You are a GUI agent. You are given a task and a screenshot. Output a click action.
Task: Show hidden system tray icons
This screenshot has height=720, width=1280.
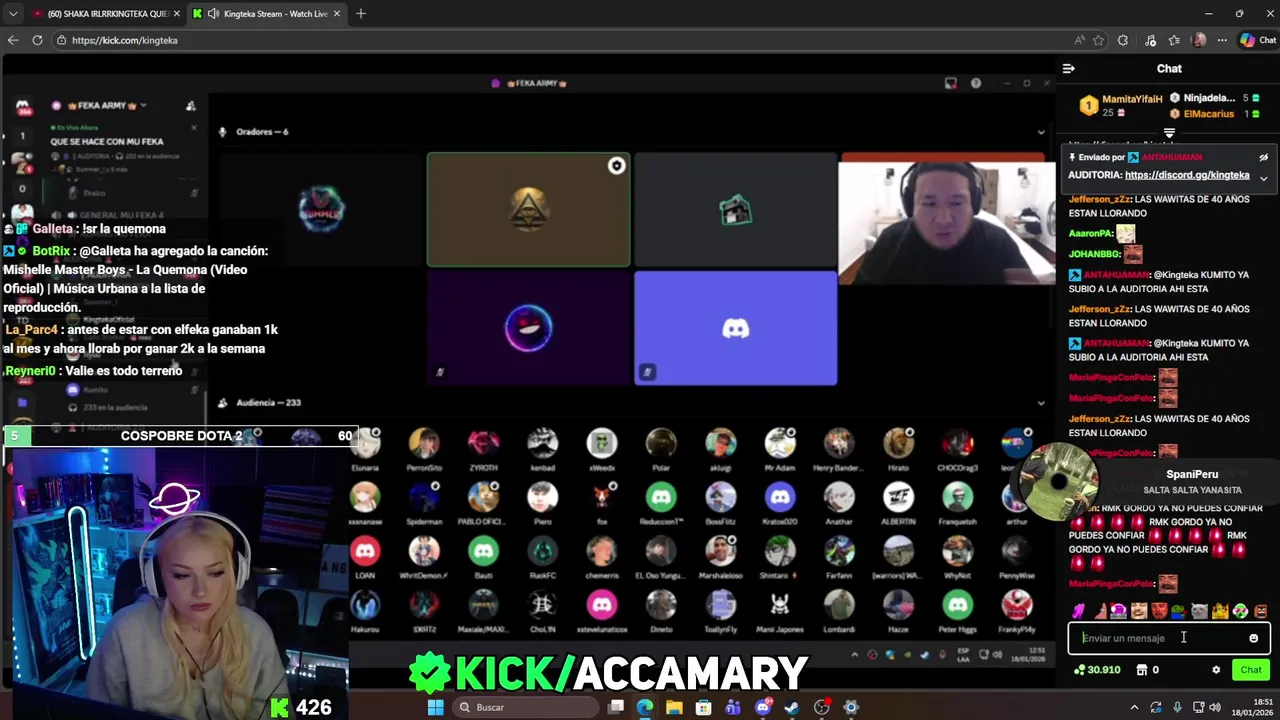pyautogui.click(x=1134, y=707)
